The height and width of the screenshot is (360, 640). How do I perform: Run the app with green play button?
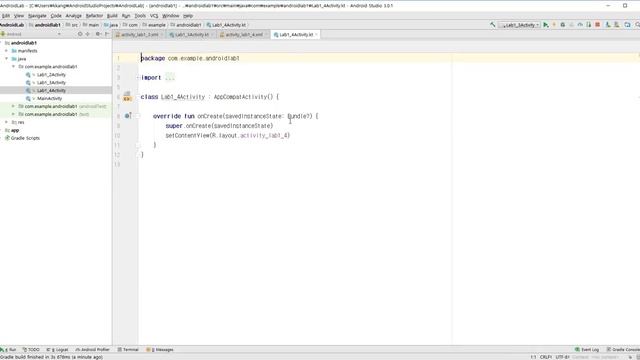(x=546, y=25)
